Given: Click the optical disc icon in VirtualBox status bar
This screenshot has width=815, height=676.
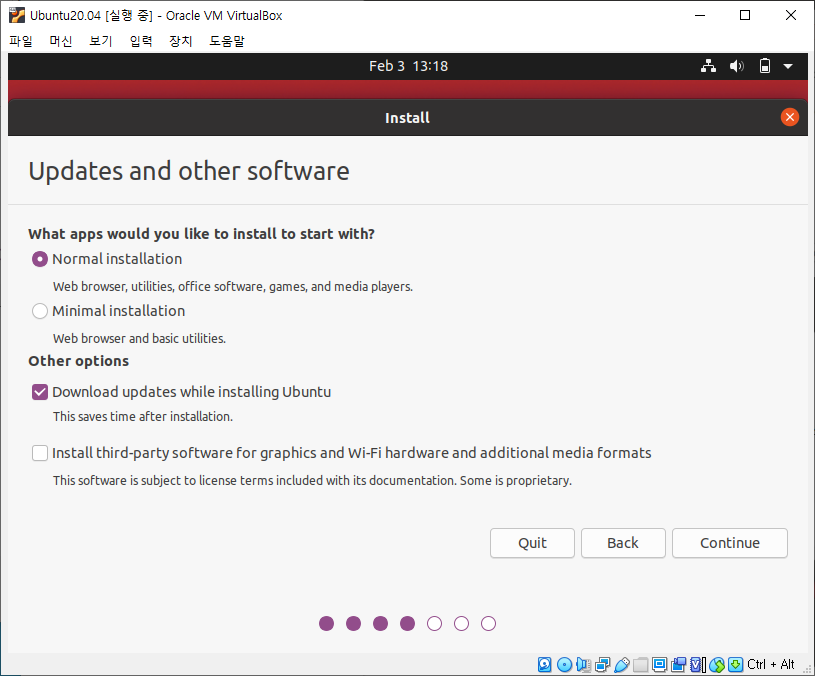Looking at the screenshot, I should (x=564, y=665).
